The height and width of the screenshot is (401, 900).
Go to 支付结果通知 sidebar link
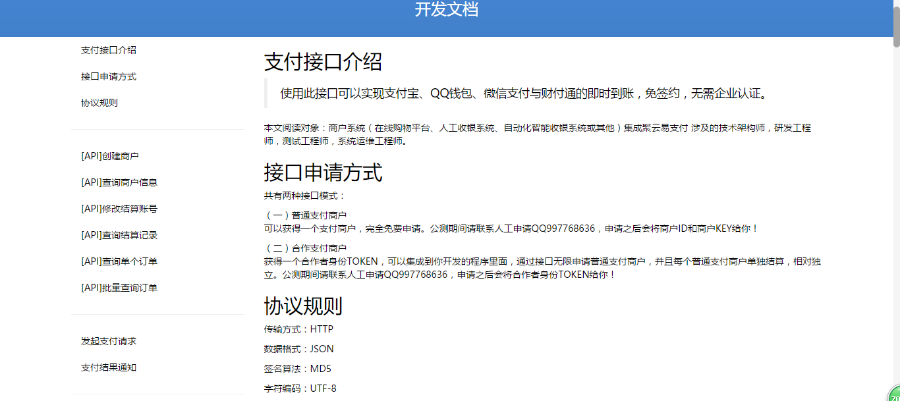click(x=109, y=368)
